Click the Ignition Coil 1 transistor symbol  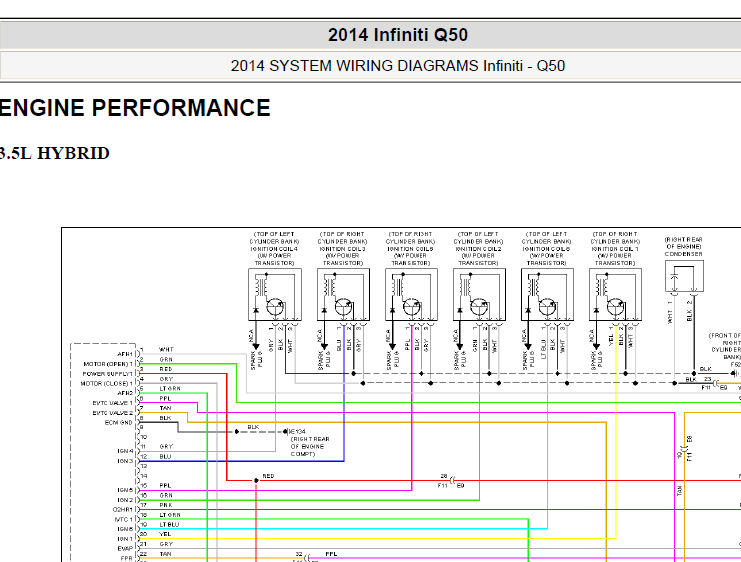[x=616, y=307]
